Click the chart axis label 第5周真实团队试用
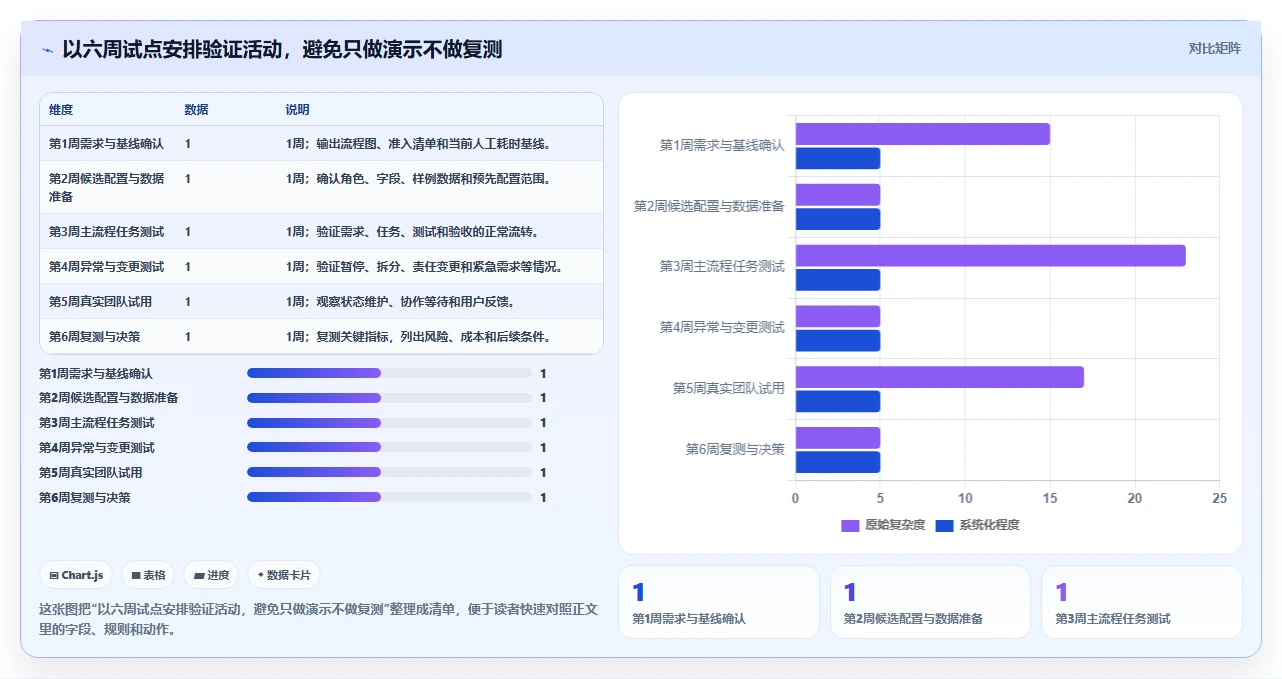The width and height of the screenshot is (1282, 679). (x=729, y=388)
